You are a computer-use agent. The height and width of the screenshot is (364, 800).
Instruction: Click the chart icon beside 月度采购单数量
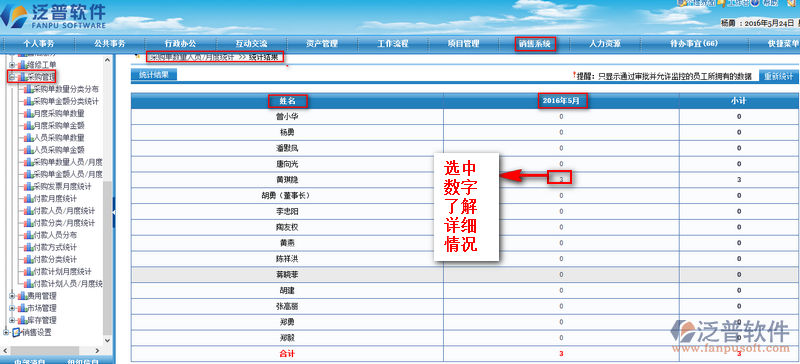[28, 113]
